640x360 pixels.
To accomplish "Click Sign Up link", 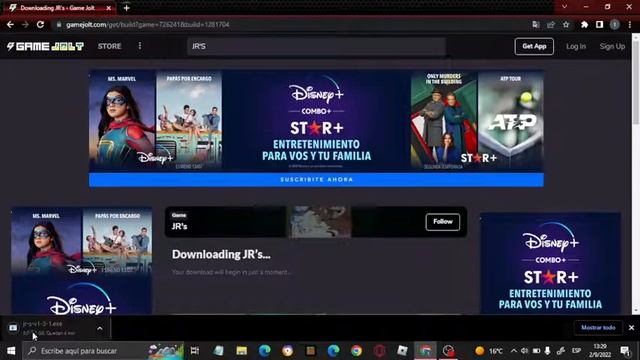I will pos(612,46).
